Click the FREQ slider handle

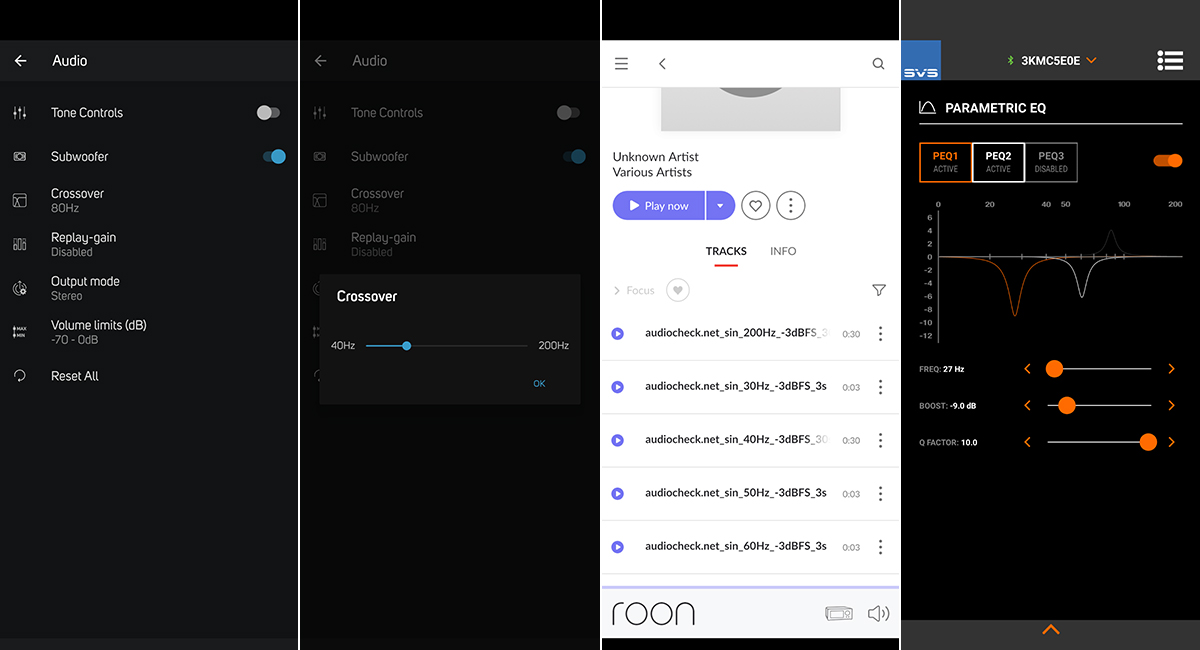pos(1054,369)
